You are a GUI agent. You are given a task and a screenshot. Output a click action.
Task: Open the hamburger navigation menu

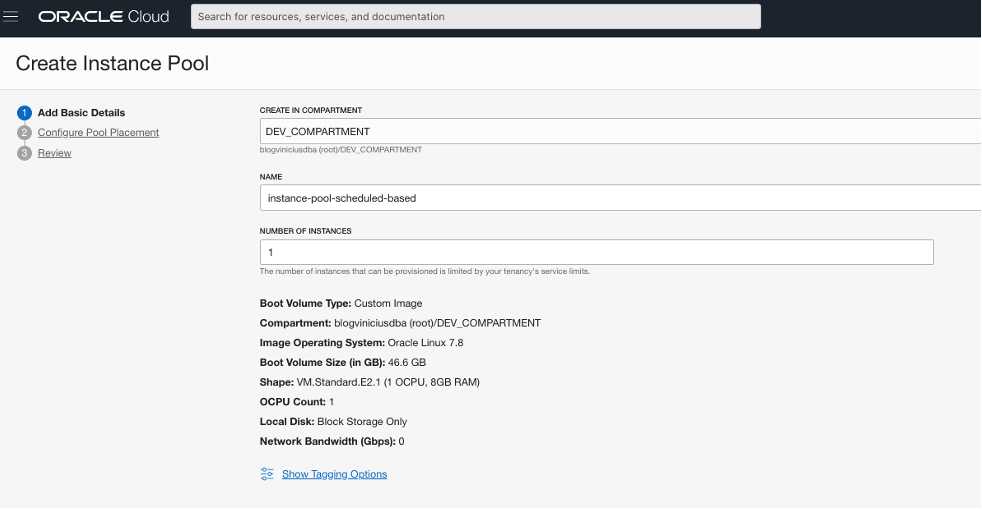click(12, 17)
